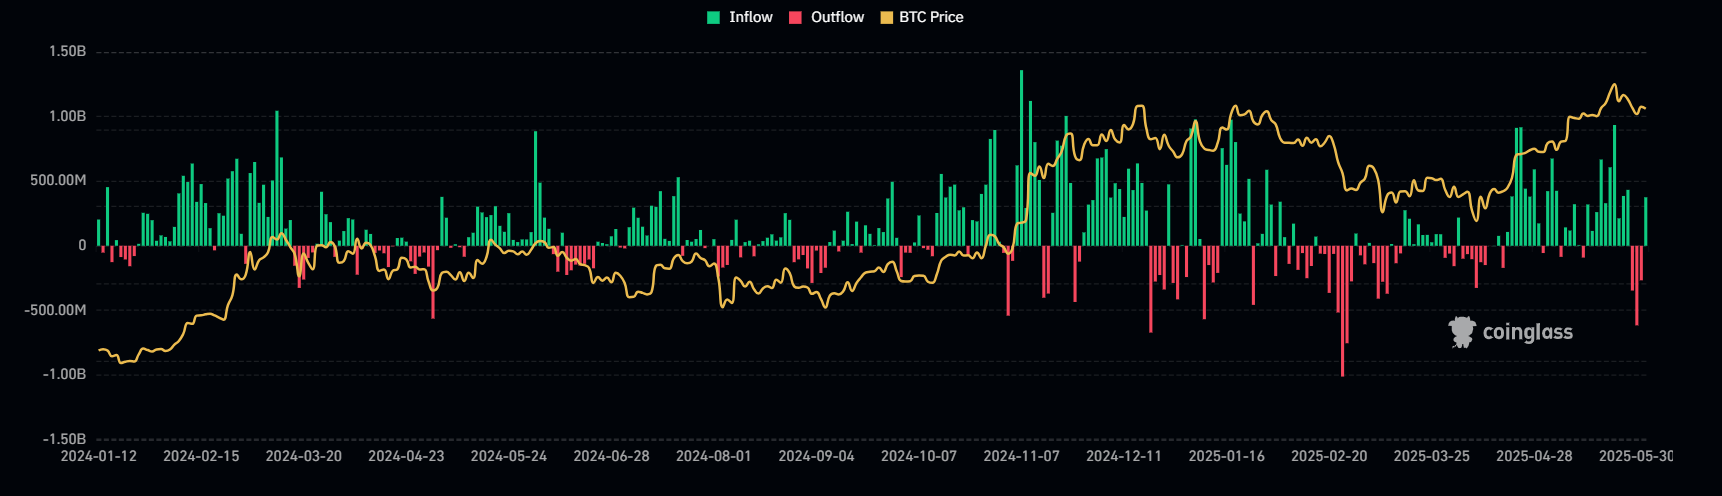
Task: Click the 1.00B y-axis label
Action: point(67,116)
